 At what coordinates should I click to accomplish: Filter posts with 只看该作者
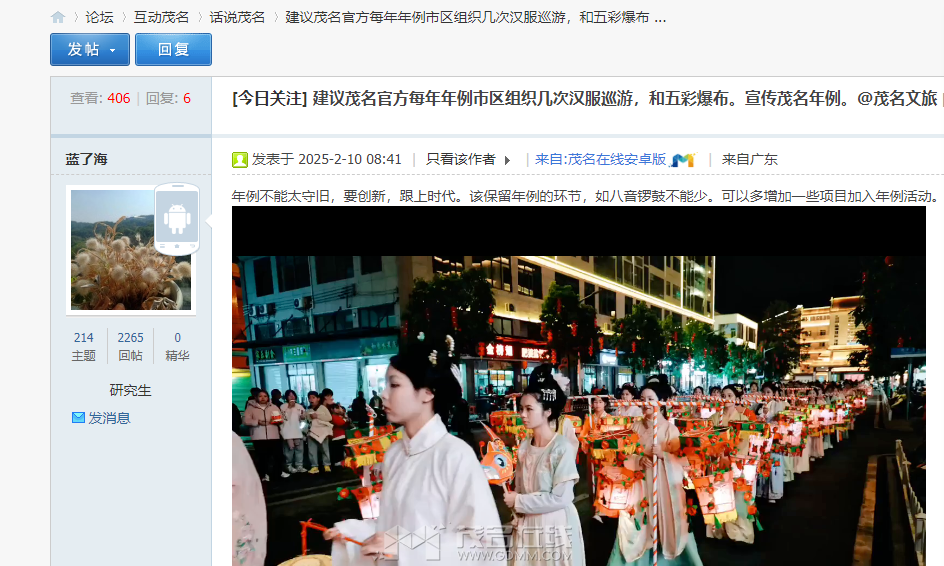pos(460,159)
